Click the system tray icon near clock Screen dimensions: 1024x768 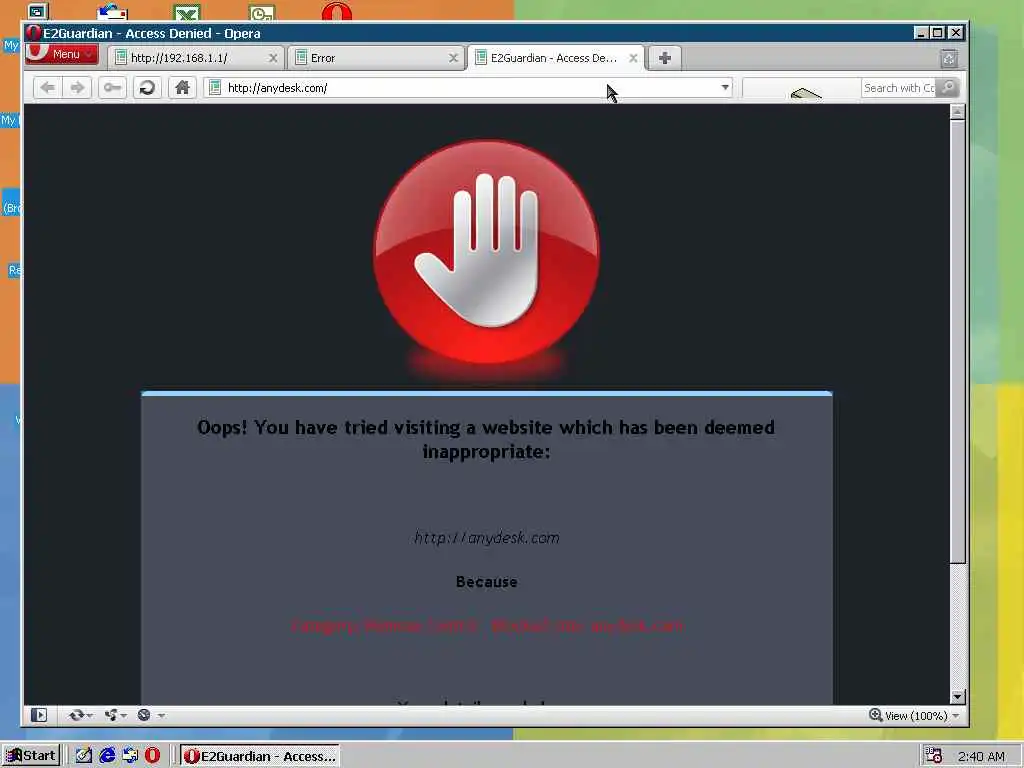[934, 756]
